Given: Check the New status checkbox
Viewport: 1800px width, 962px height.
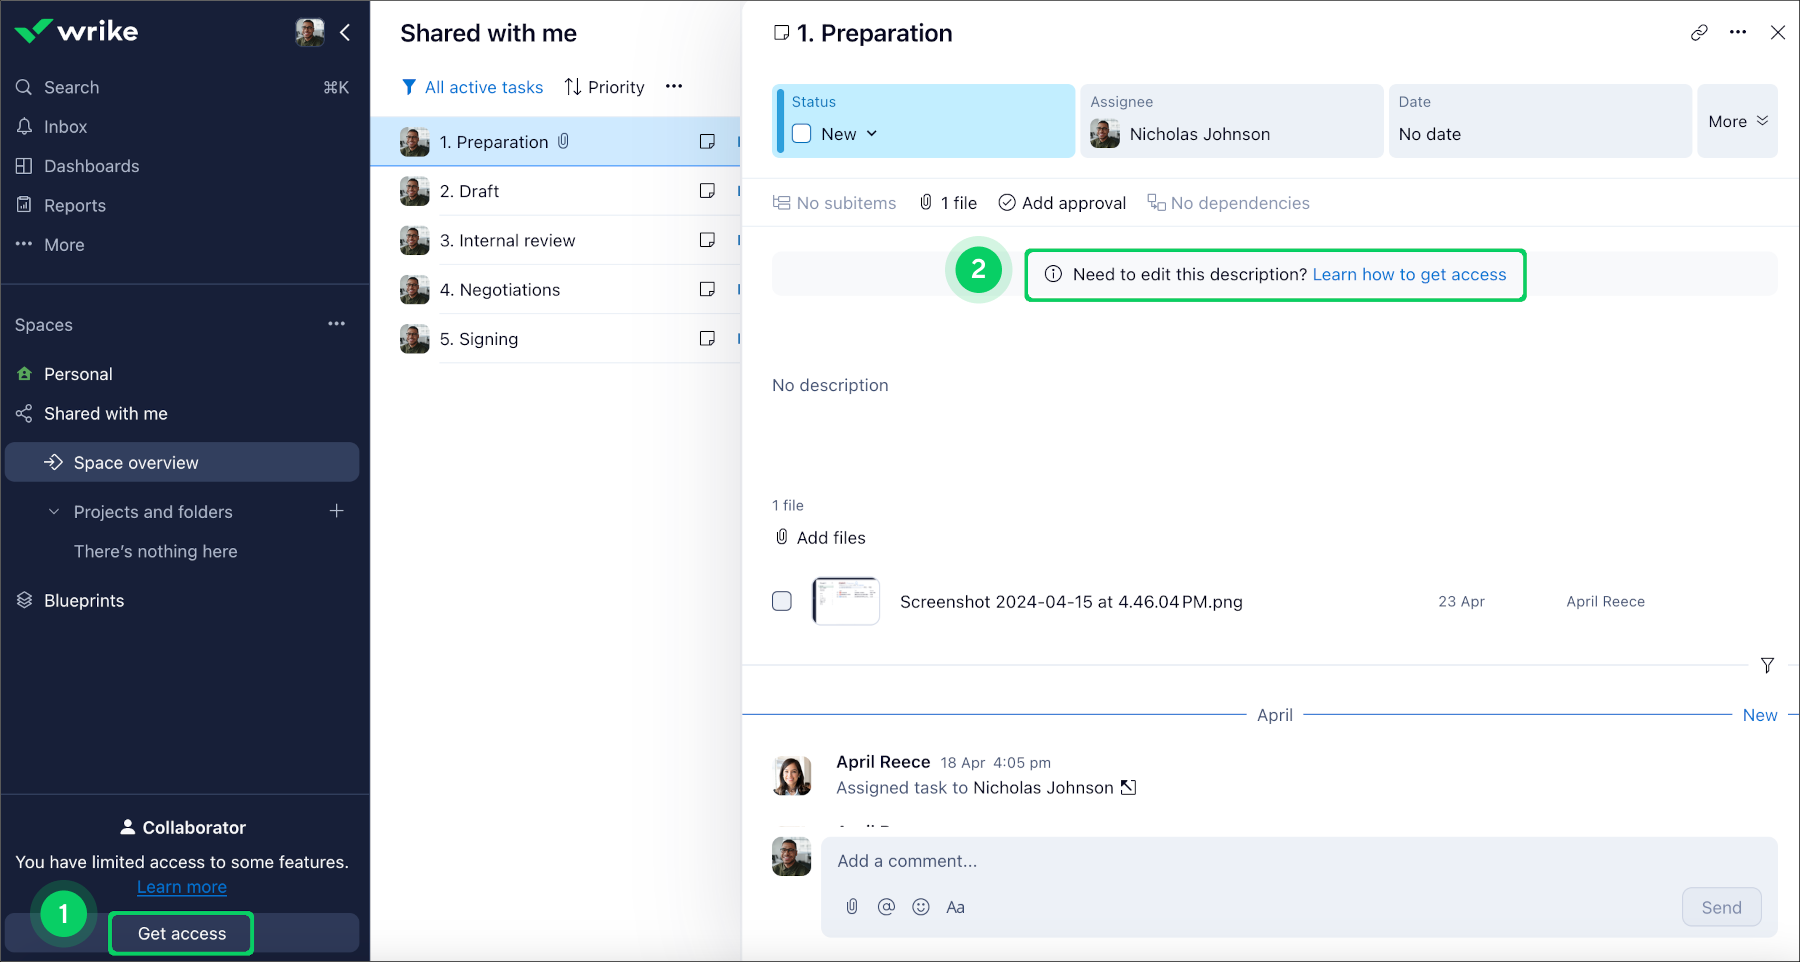Looking at the screenshot, I should coord(802,134).
